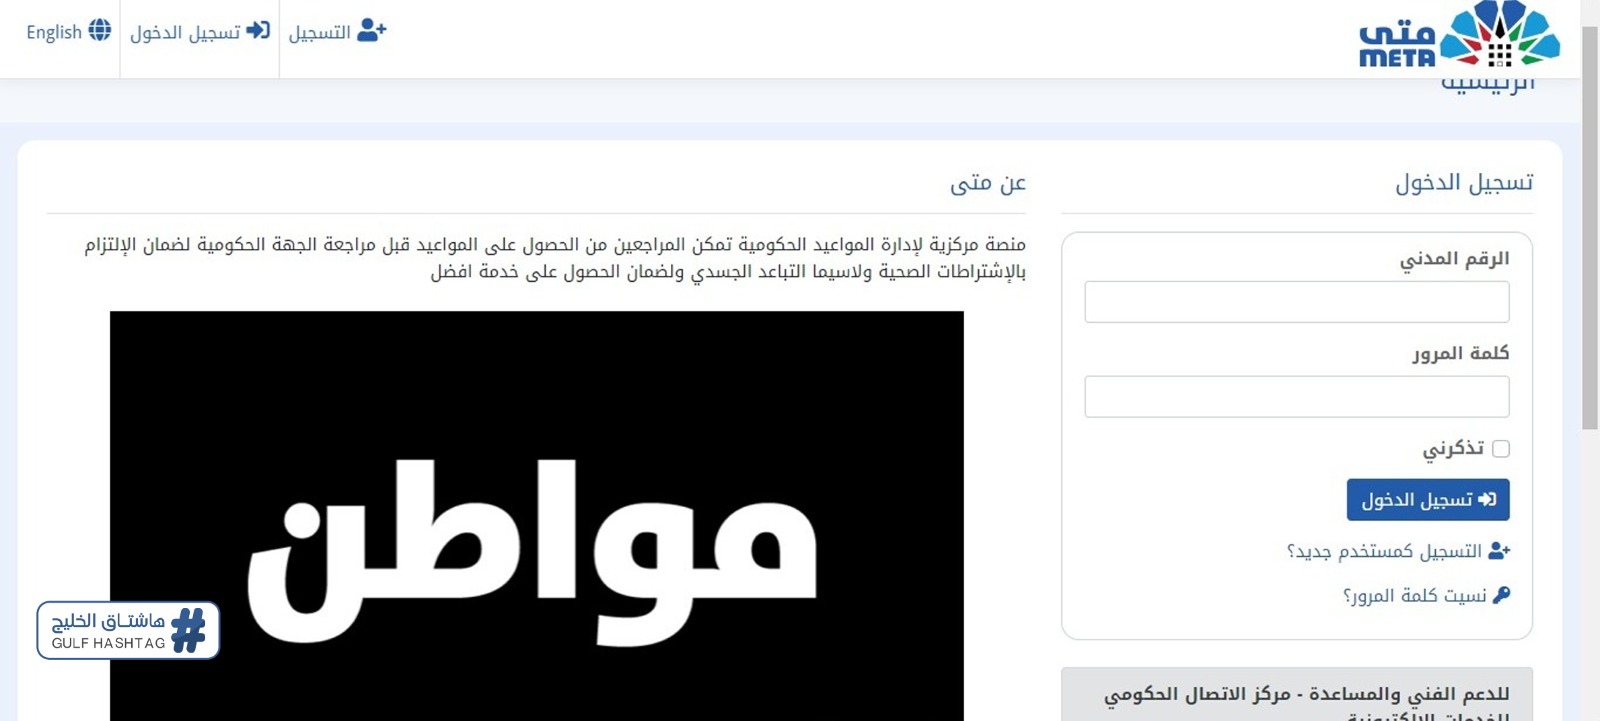The height and width of the screenshot is (721, 1600).
Task: Click the key icon beside نسيت كلمة المرور
Action: [x=1501, y=595]
